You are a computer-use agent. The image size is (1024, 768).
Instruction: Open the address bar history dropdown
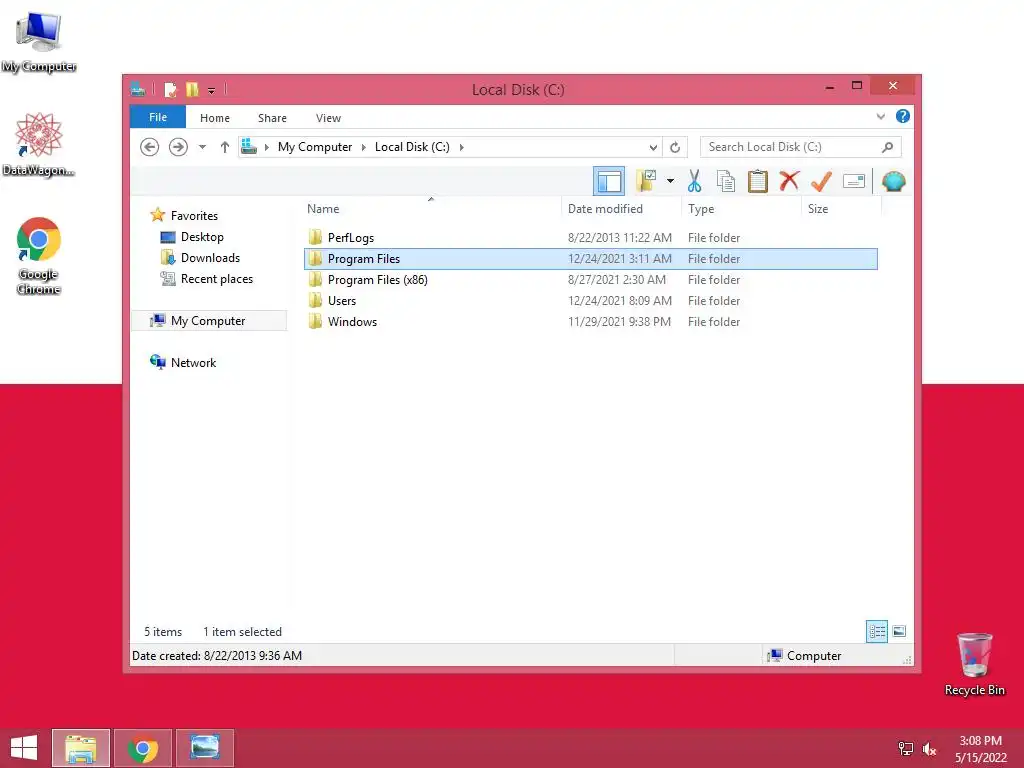653,148
